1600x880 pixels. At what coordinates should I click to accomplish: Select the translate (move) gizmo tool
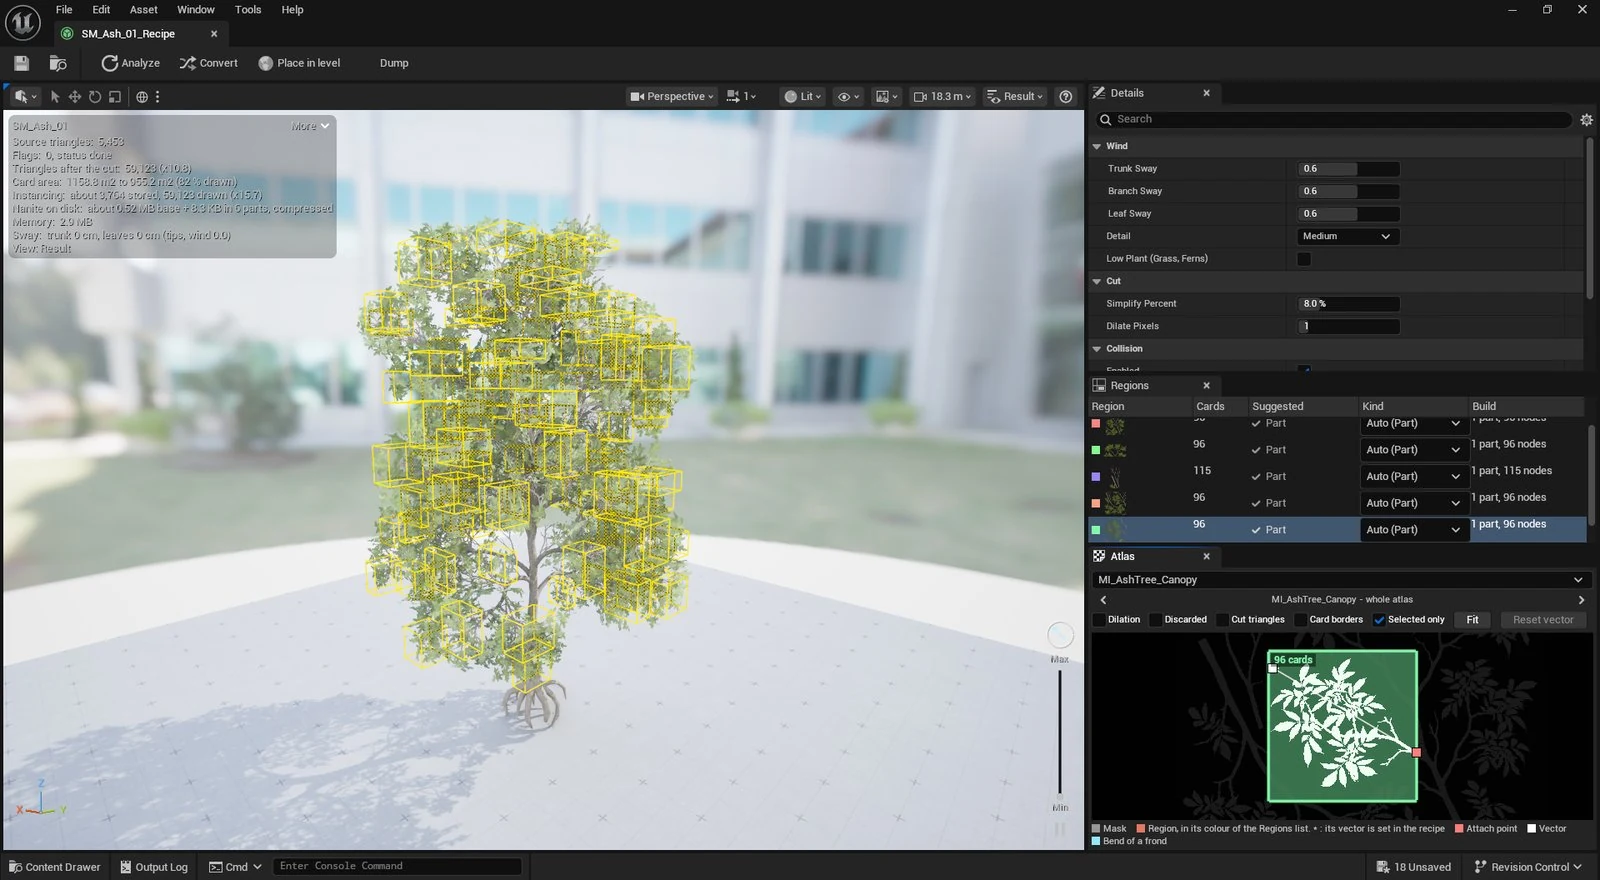click(74, 97)
